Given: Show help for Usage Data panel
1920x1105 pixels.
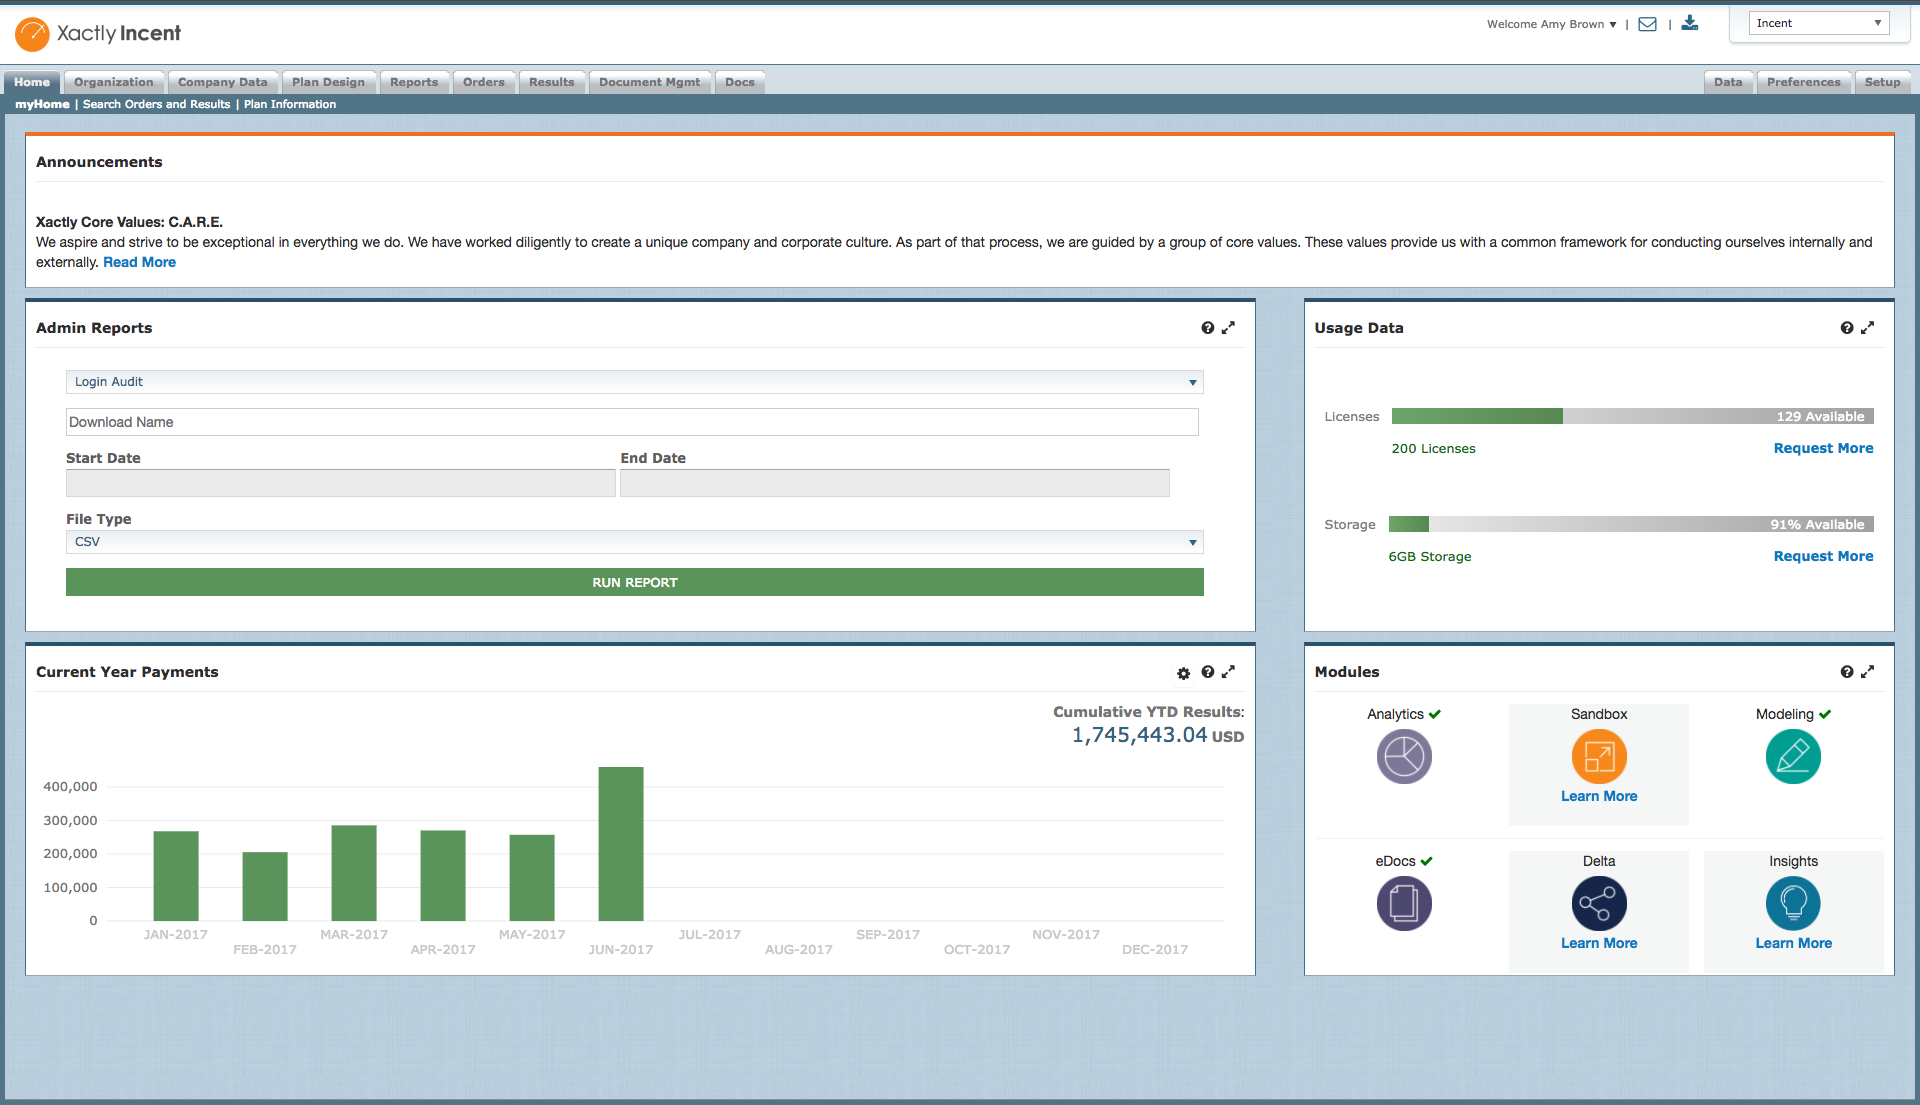Looking at the screenshot, I should click(1846, 328).
